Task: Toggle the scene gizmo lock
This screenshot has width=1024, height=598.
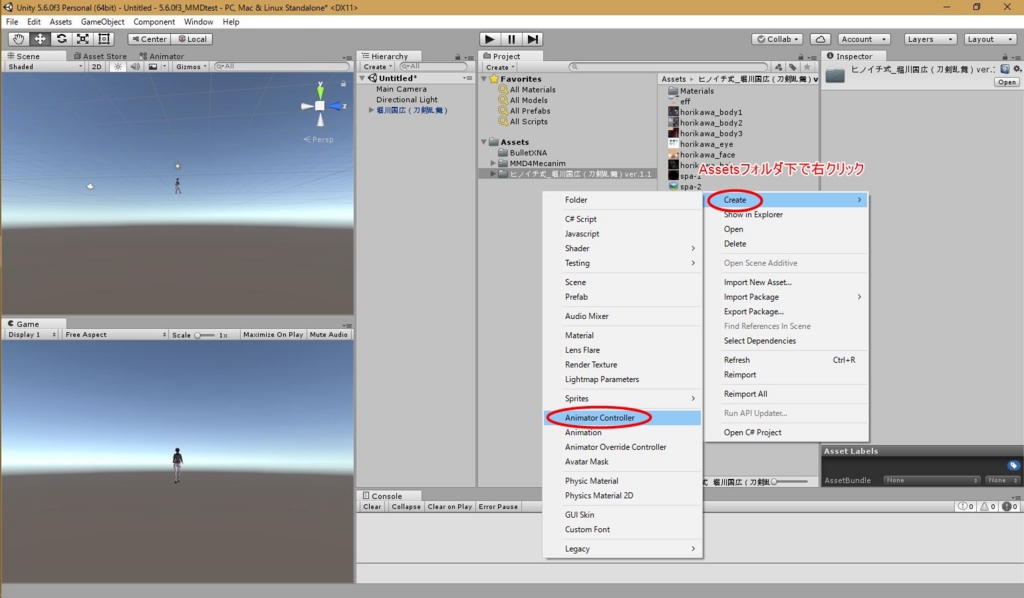Action: point(343,84)
